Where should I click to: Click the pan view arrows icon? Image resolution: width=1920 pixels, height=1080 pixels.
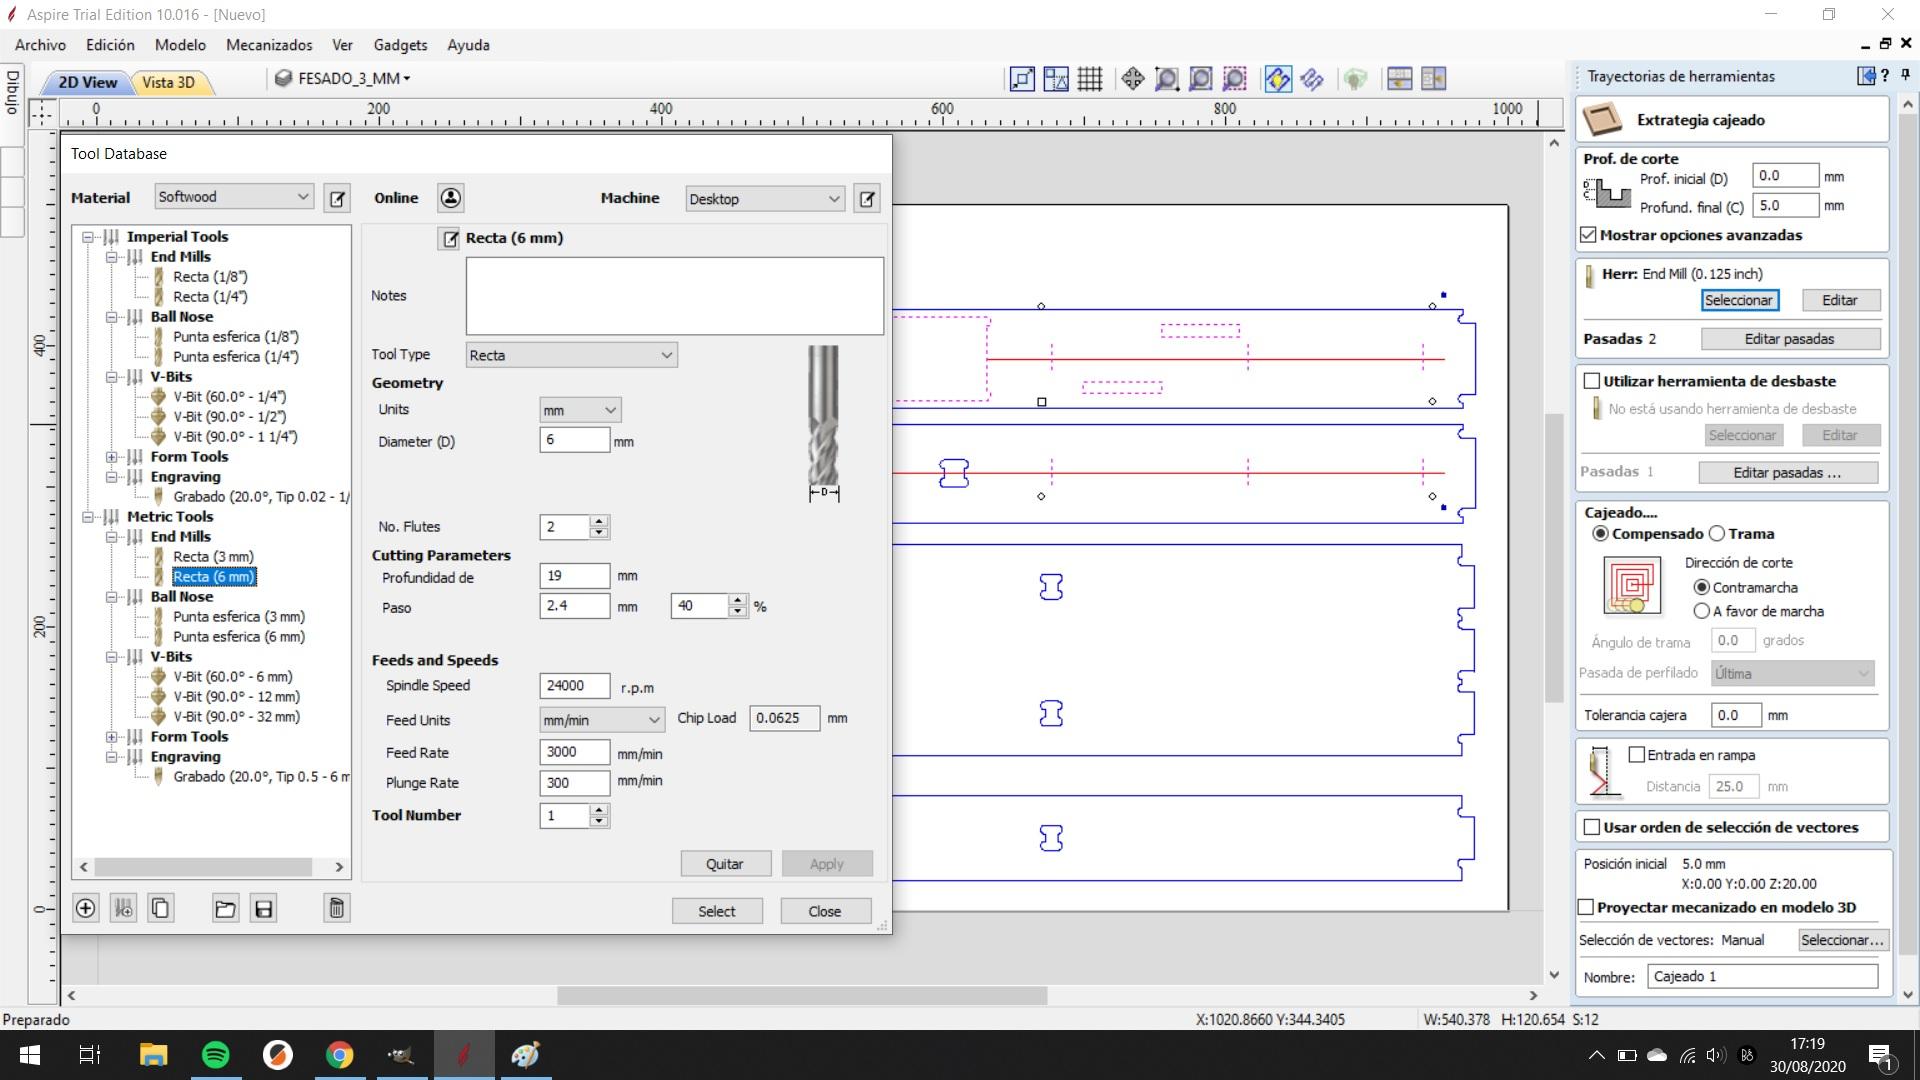point(1132,79)
